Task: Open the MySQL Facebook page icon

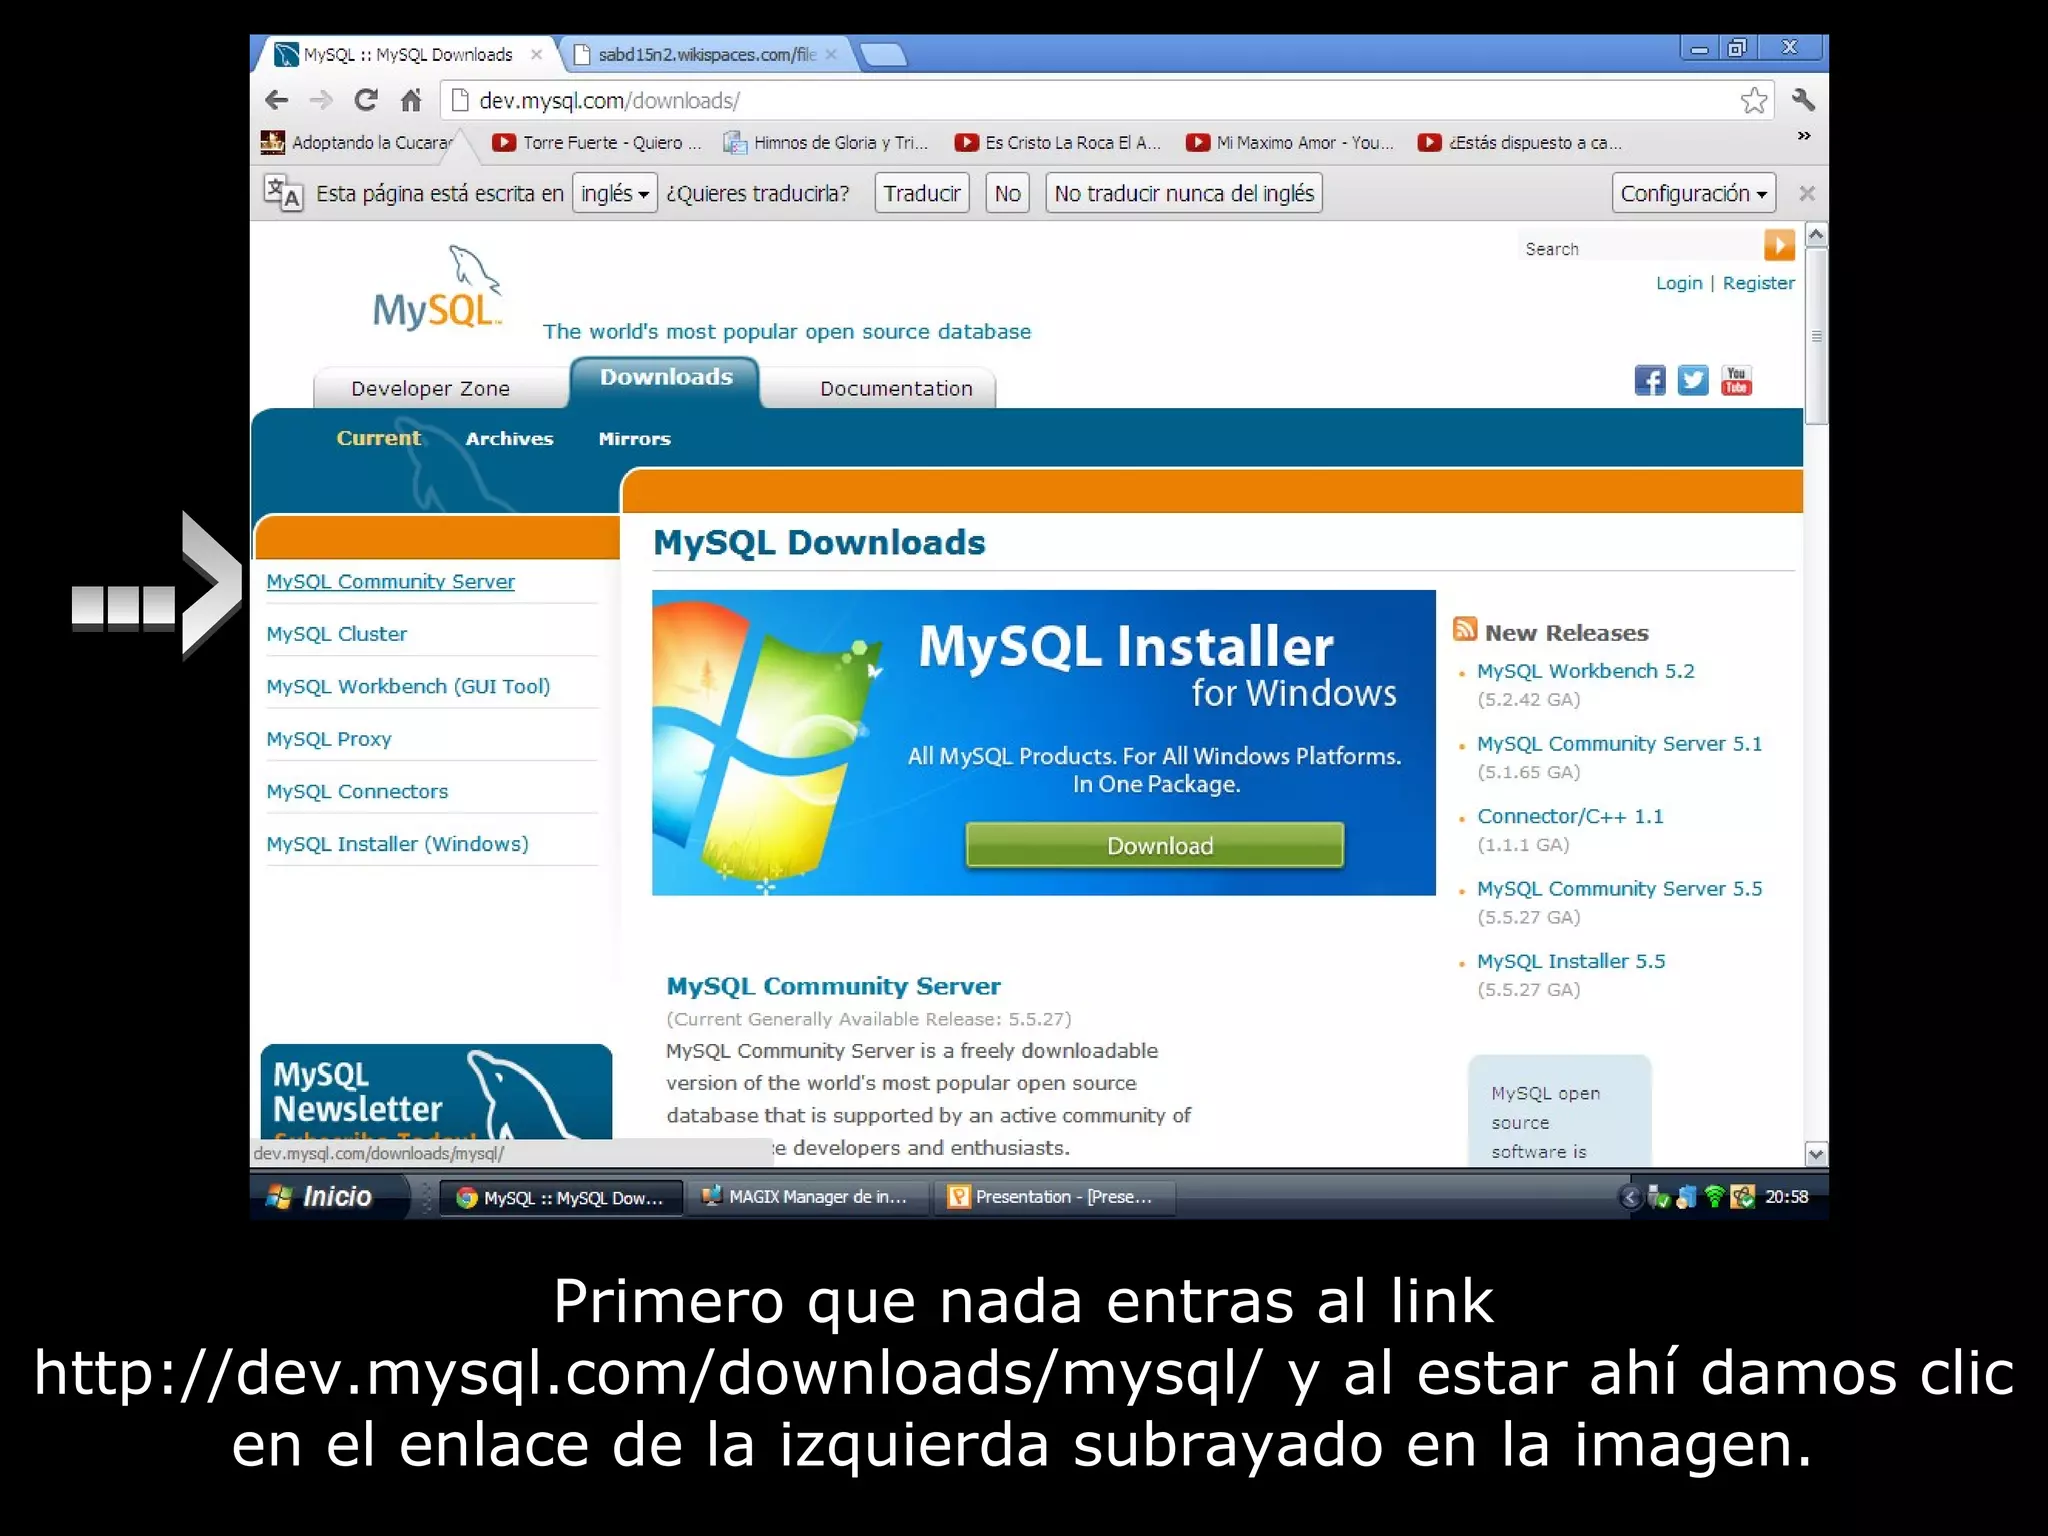Action: (x=1649, y=380)
